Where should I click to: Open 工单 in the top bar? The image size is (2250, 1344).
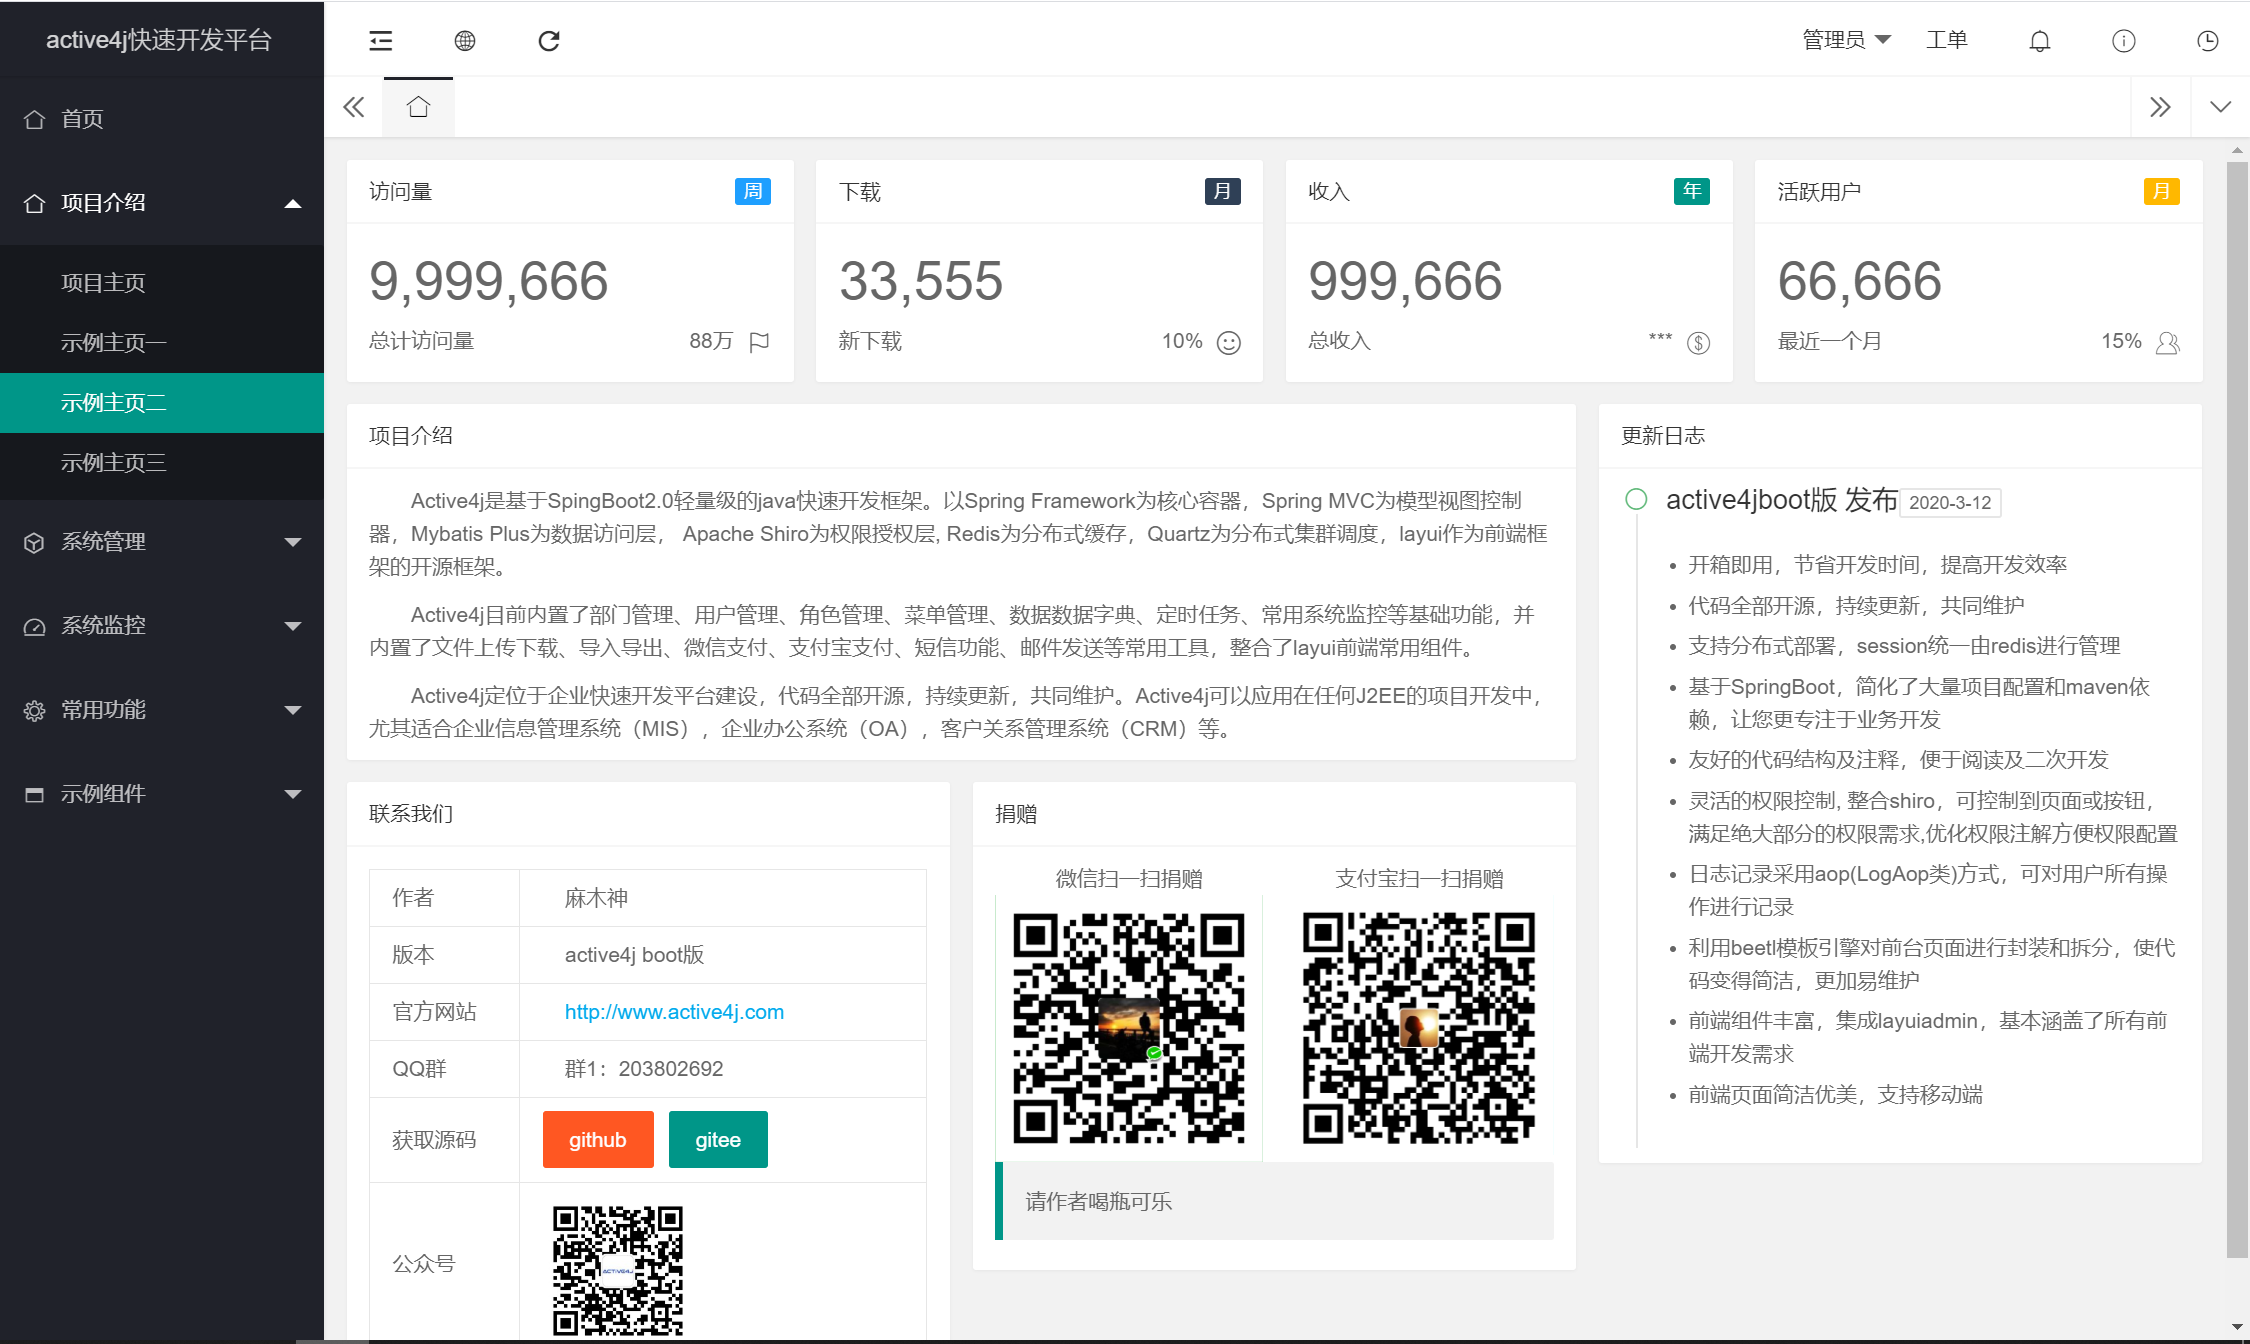(x=1946, y=40)
